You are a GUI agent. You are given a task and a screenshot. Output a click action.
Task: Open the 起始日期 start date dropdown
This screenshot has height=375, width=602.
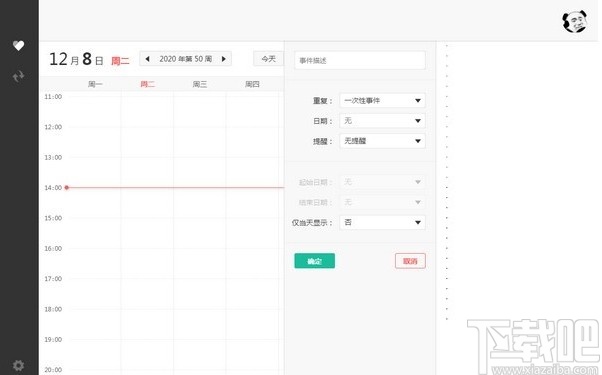coord(382,182)
